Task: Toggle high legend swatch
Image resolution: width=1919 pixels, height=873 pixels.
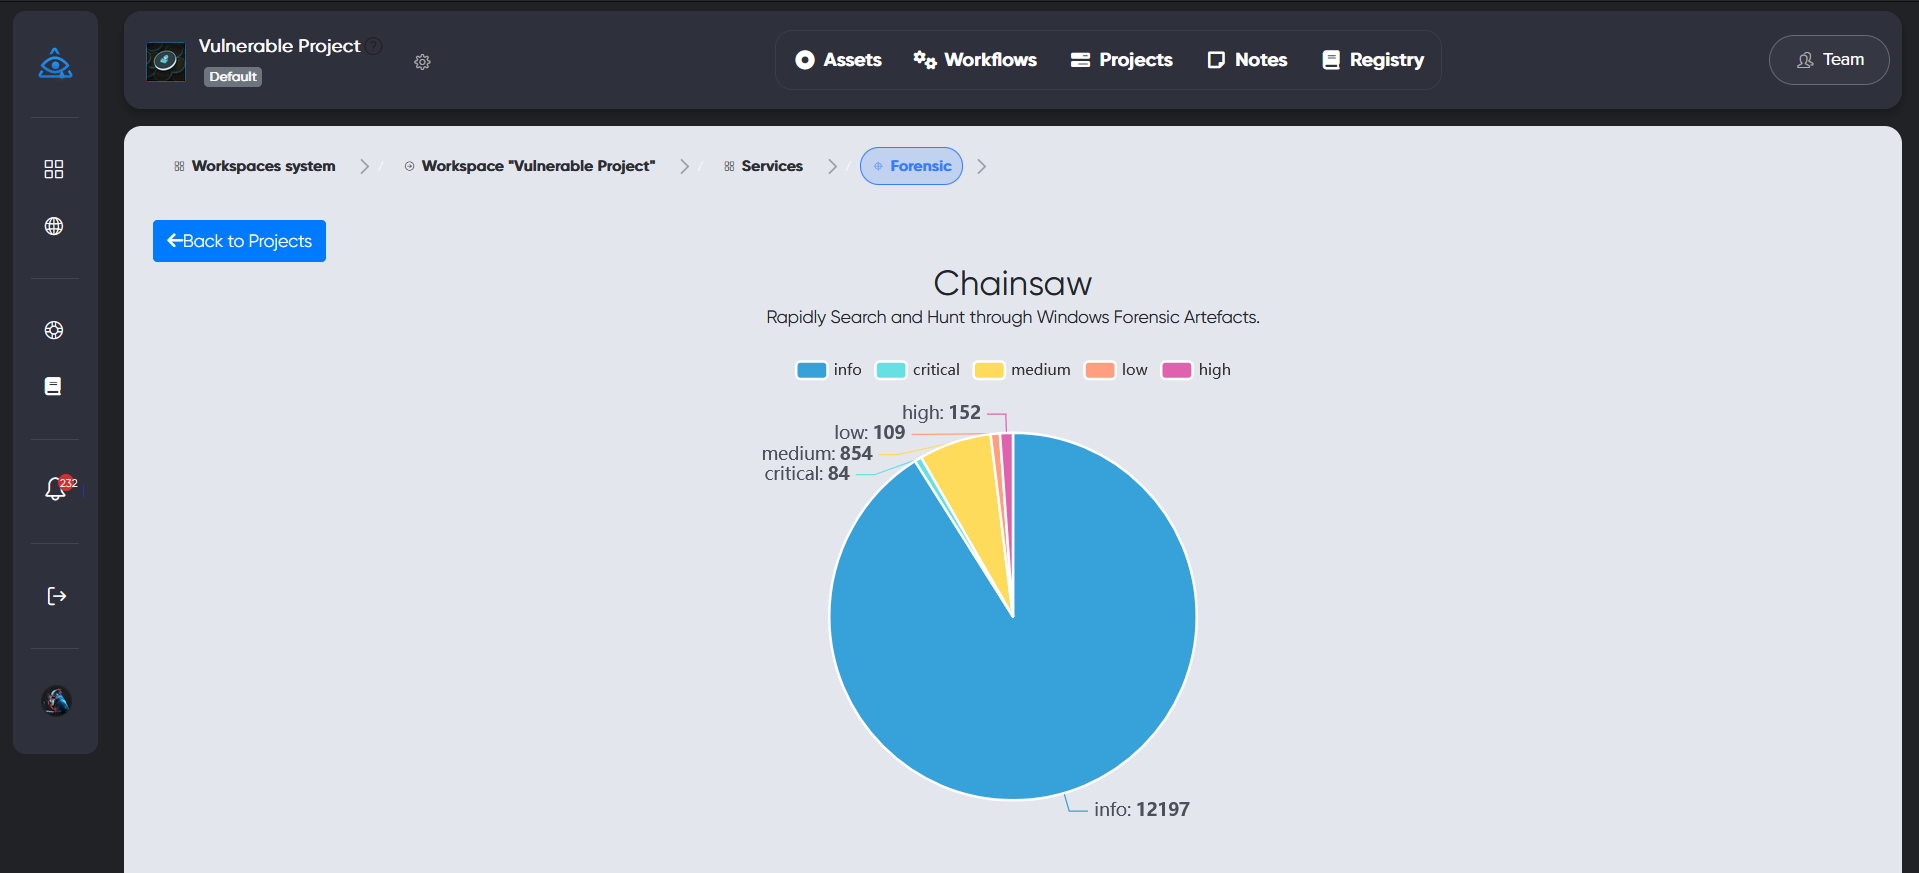Action: coord(1176,370)
